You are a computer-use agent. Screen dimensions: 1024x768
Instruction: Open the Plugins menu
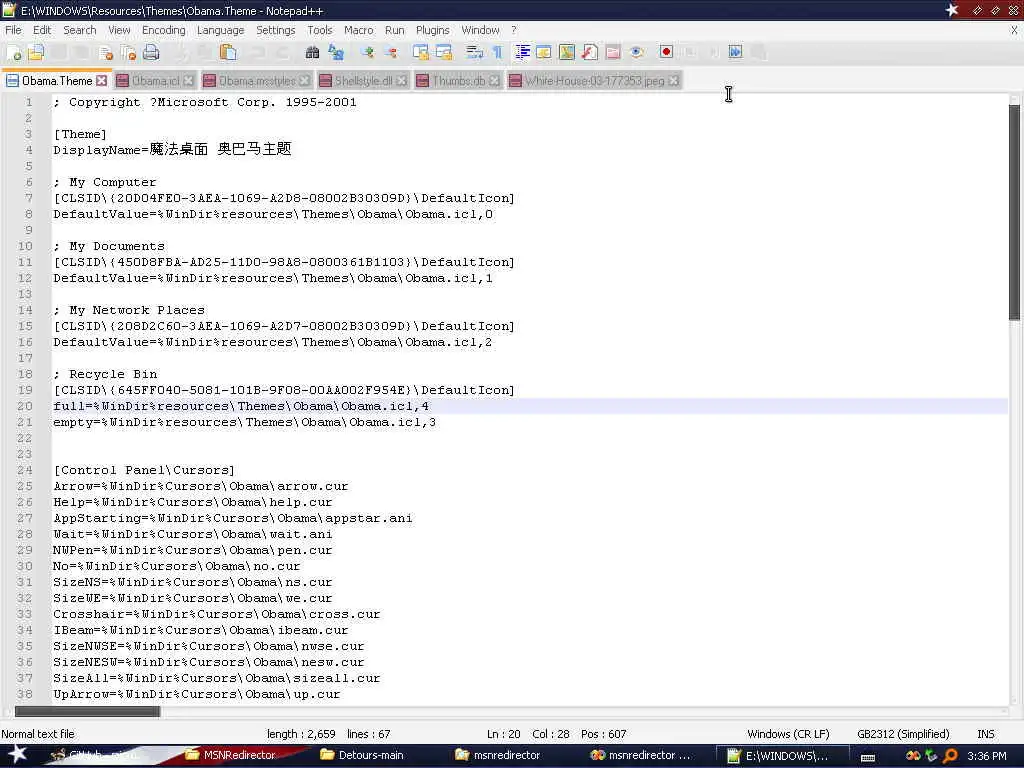click(432, 30)
